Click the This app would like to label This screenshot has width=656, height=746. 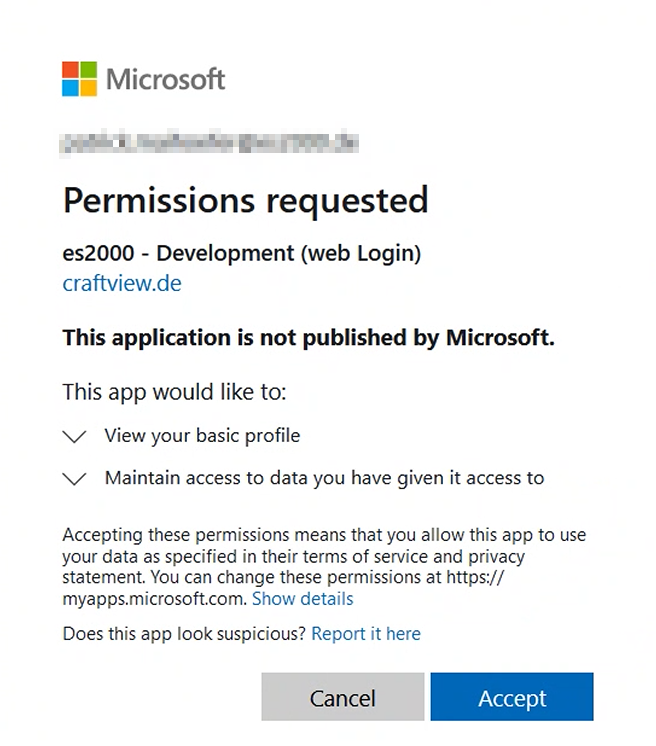(x=174, y=392)
